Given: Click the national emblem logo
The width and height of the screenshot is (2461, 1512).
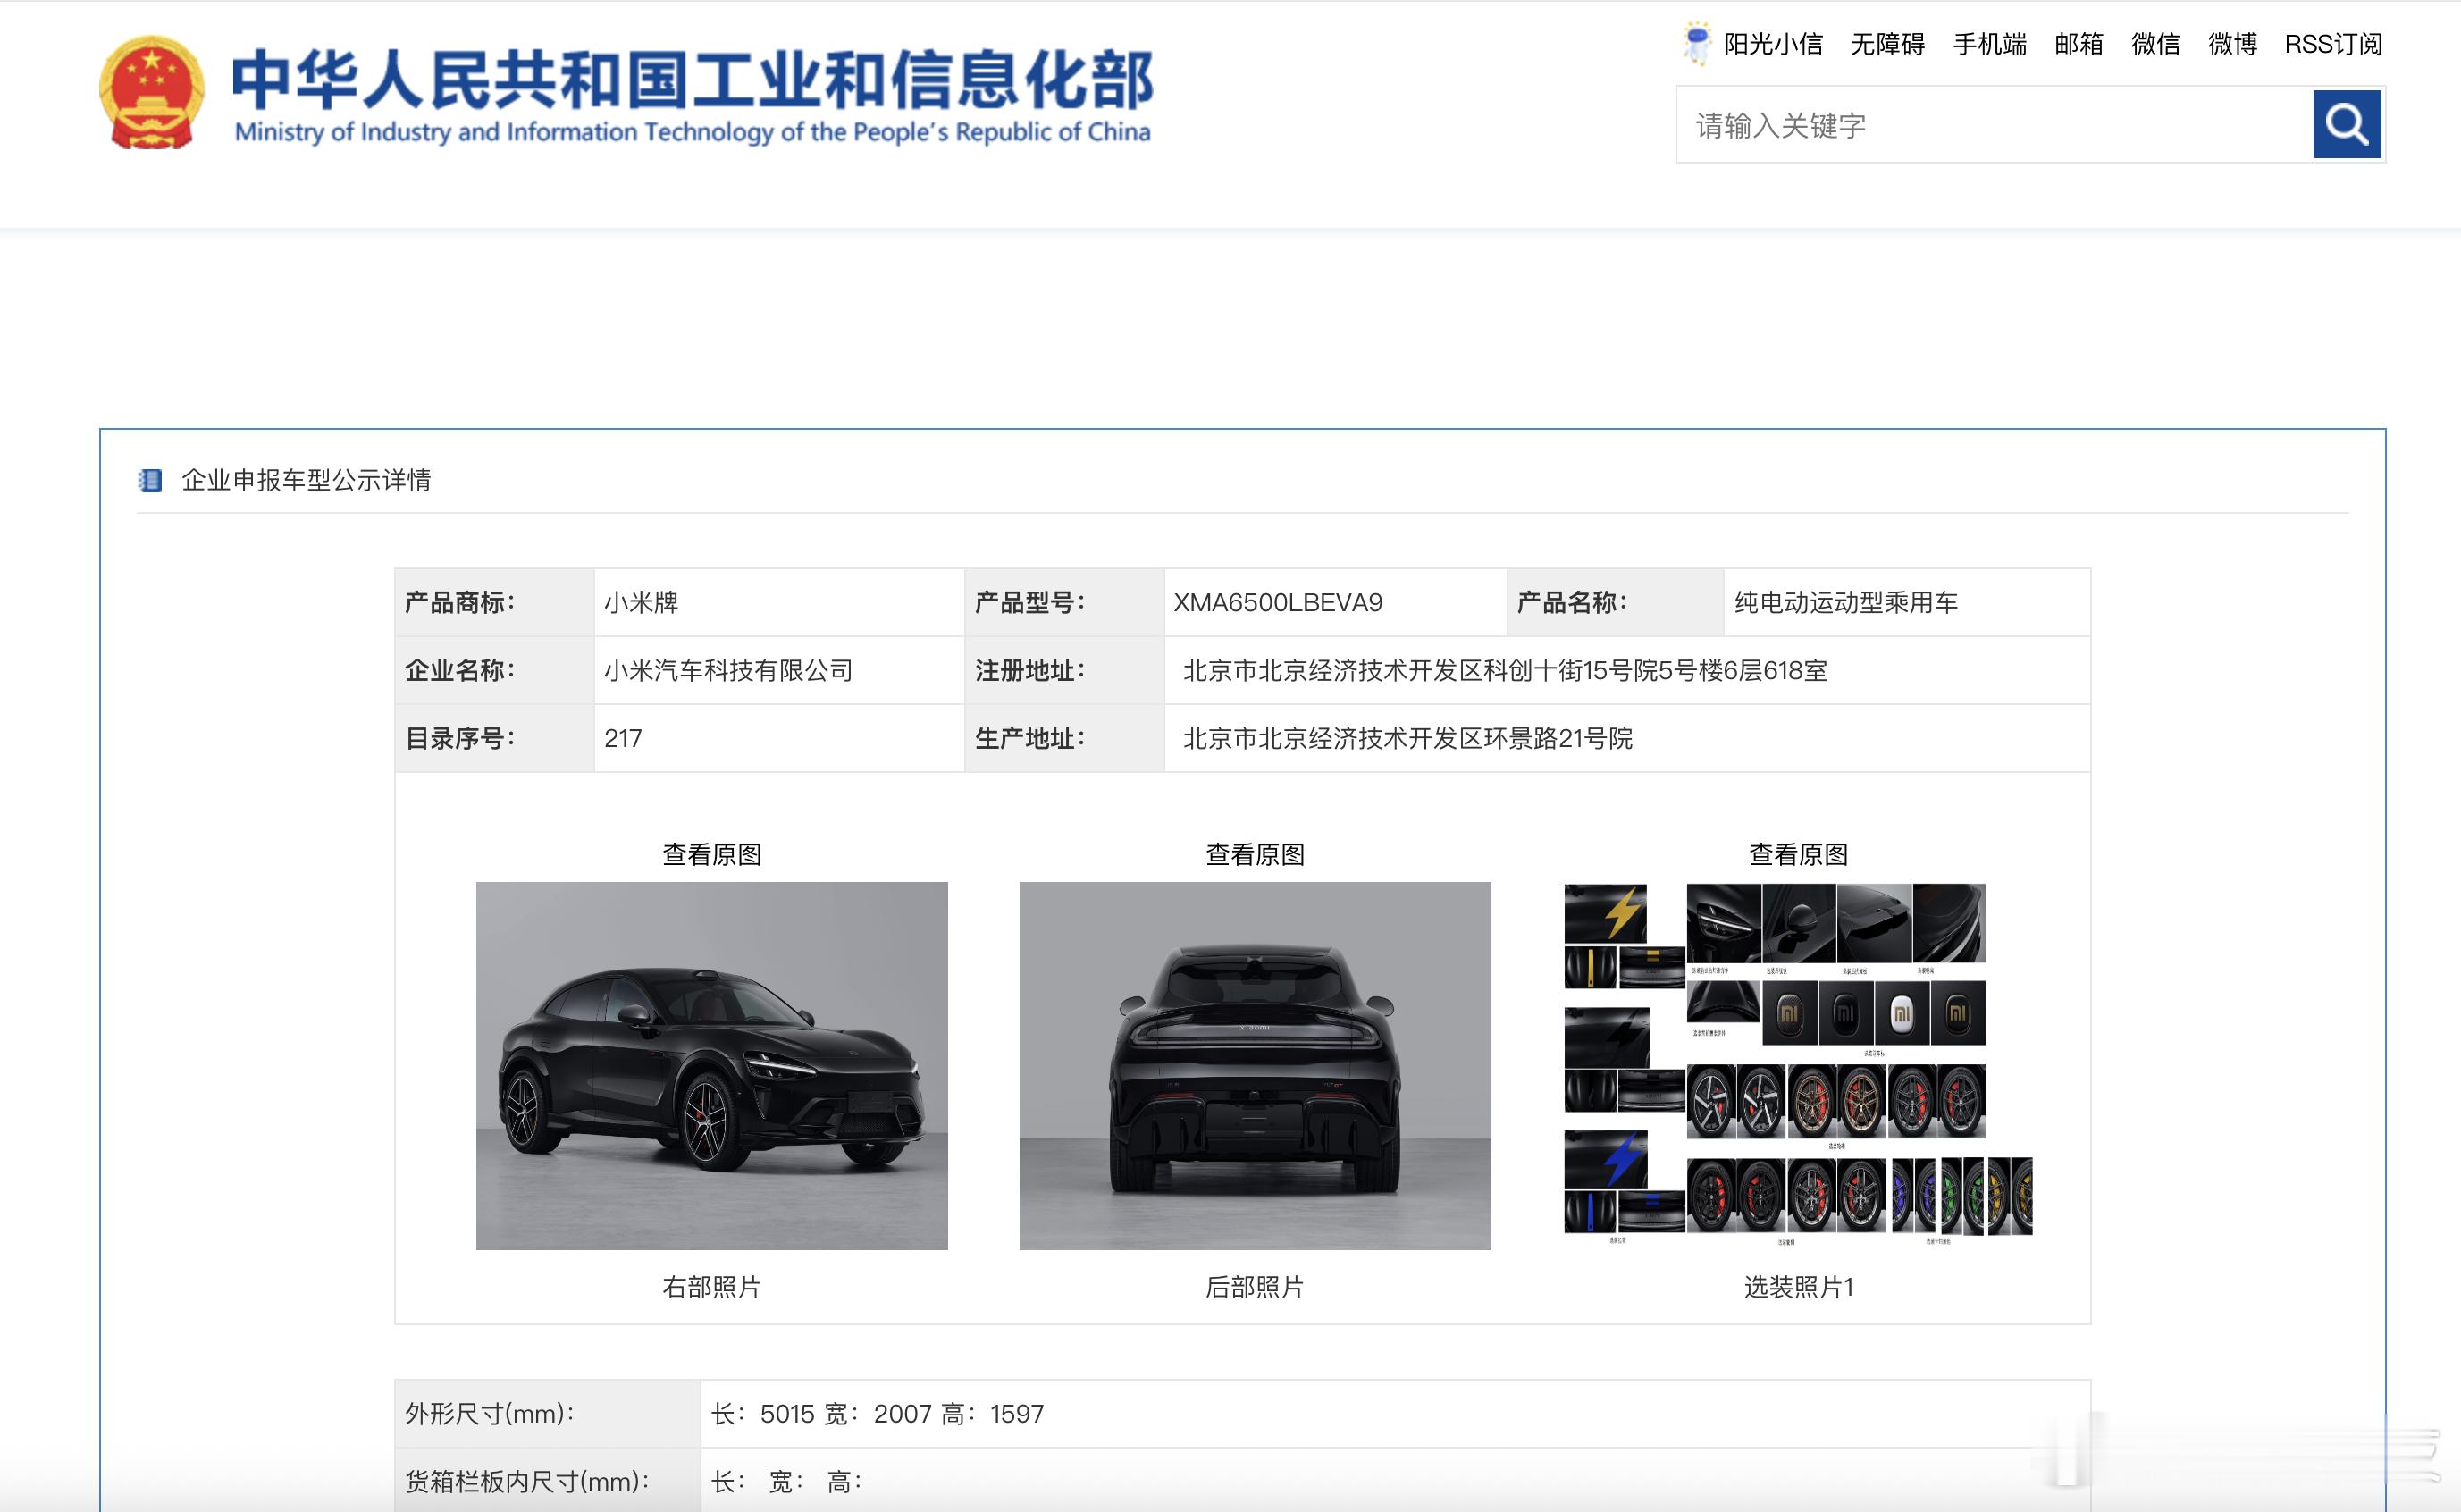Looking at the screenshot, I should [x=152, y=92].
